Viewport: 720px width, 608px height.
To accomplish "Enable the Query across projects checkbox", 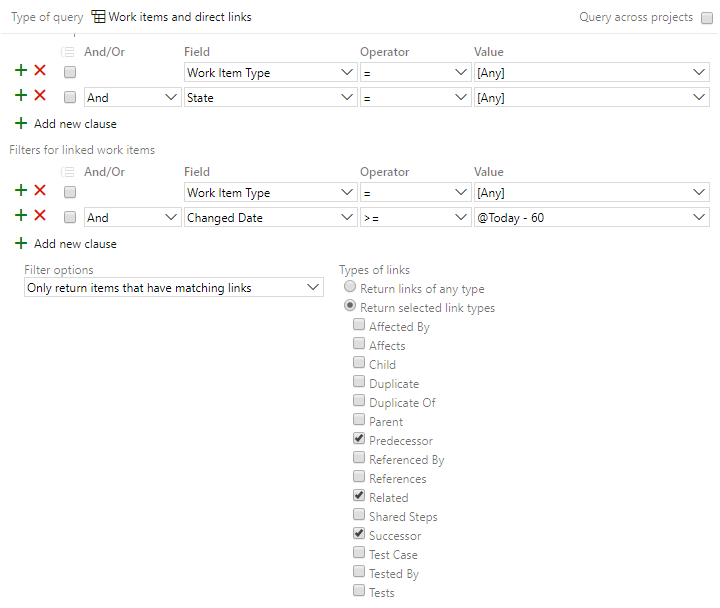I will pos(707,18).
